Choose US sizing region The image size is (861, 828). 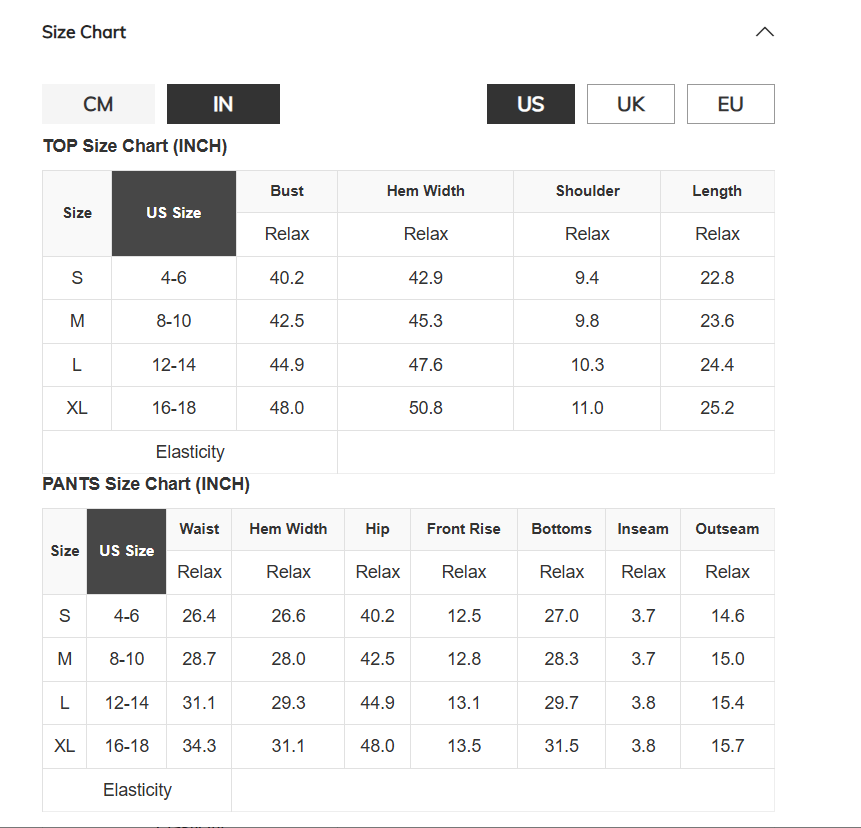[530, 104]
